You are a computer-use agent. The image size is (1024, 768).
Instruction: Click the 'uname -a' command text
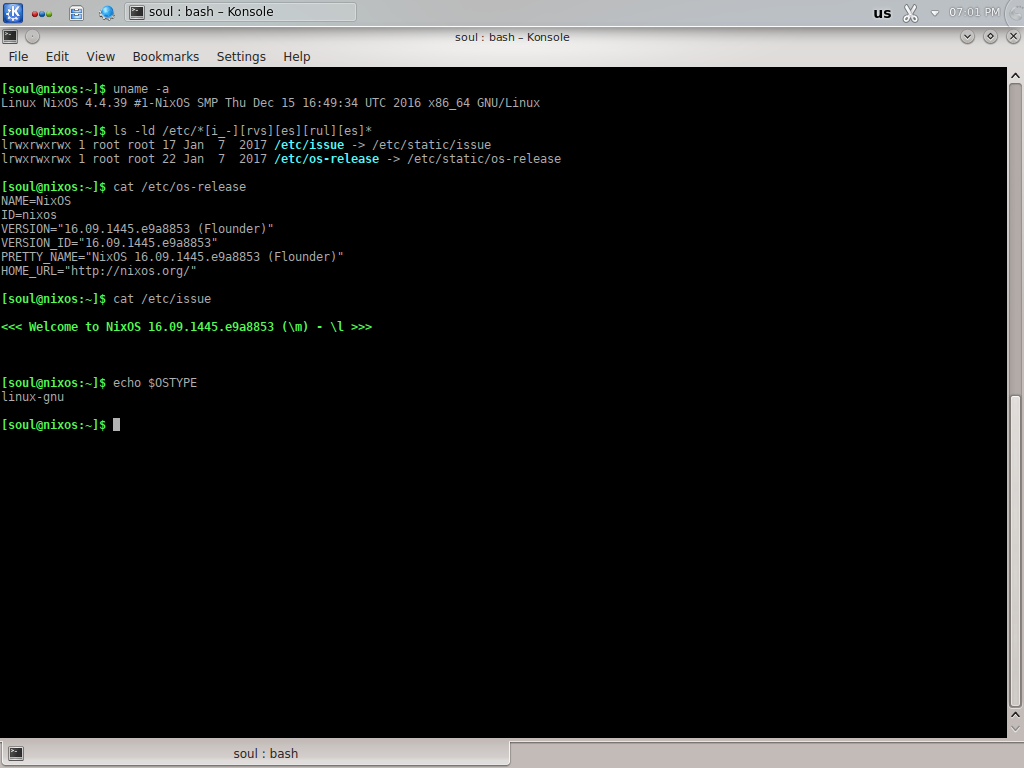pyautogui.click(x=141, y=89)
